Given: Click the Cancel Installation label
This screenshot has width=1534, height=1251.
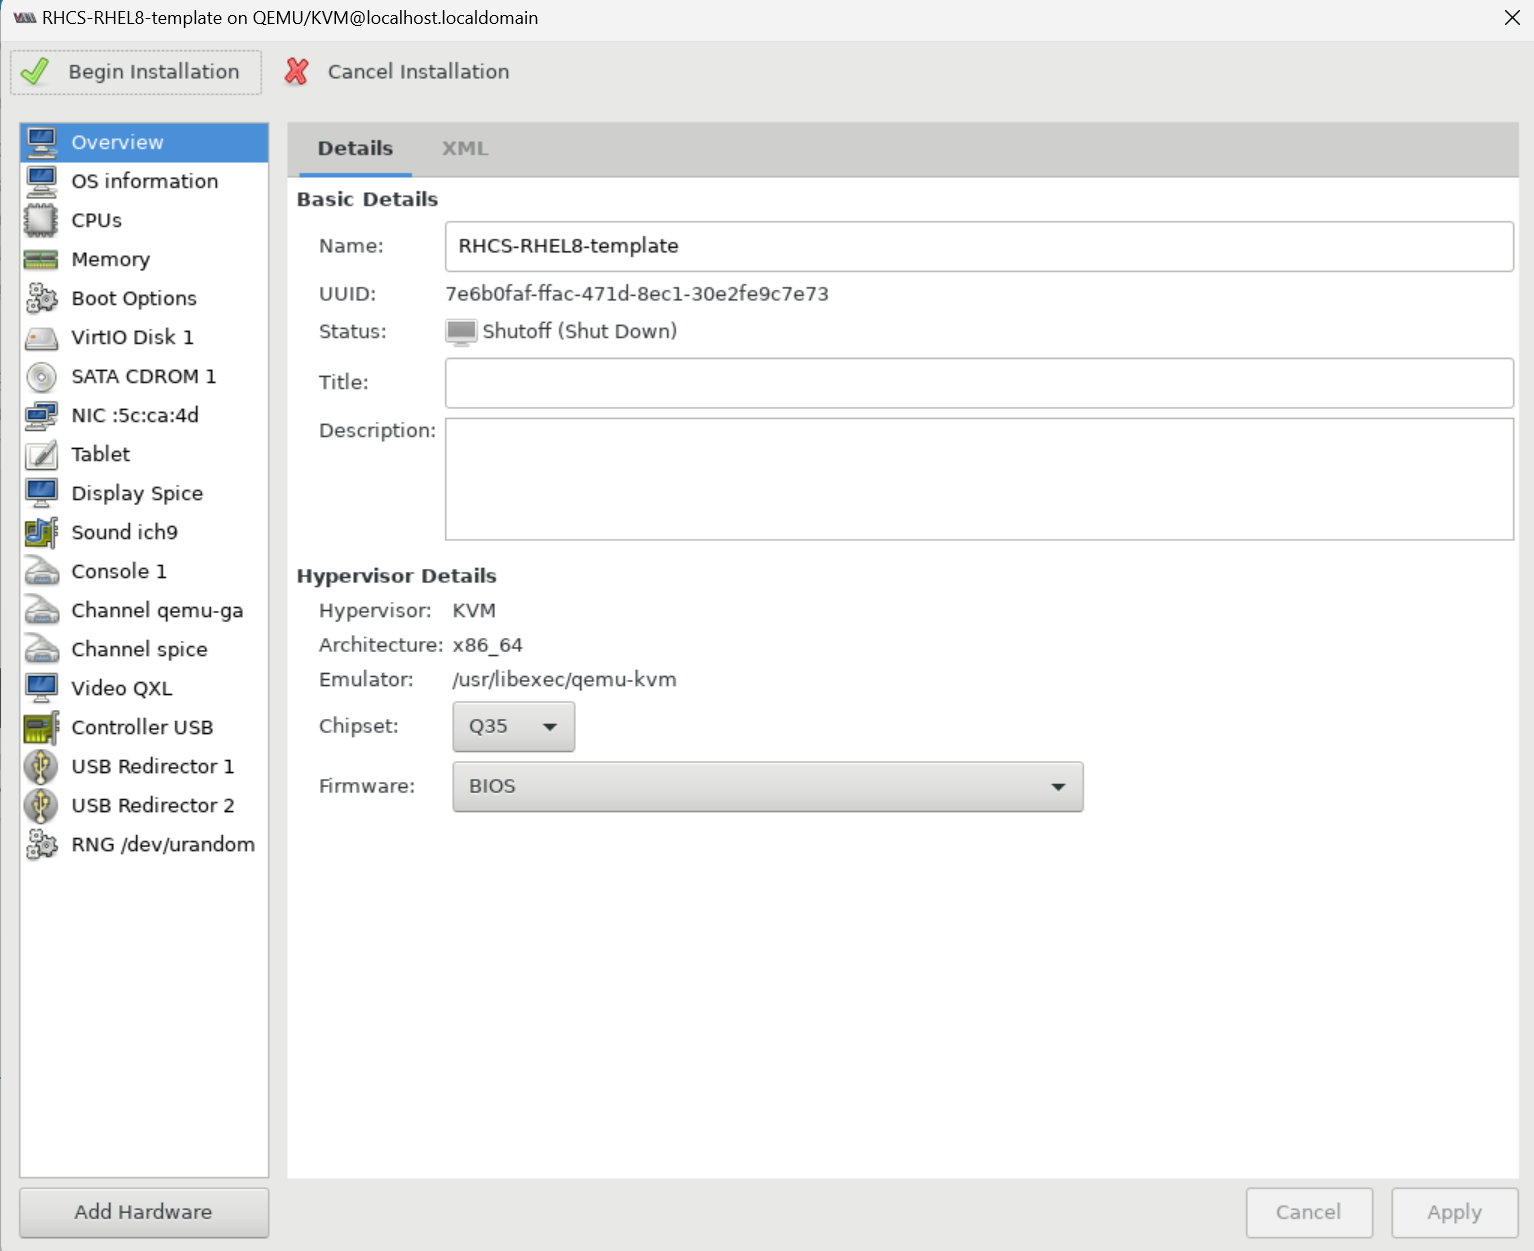Looking at the screenshot, I should click(419, 72).
